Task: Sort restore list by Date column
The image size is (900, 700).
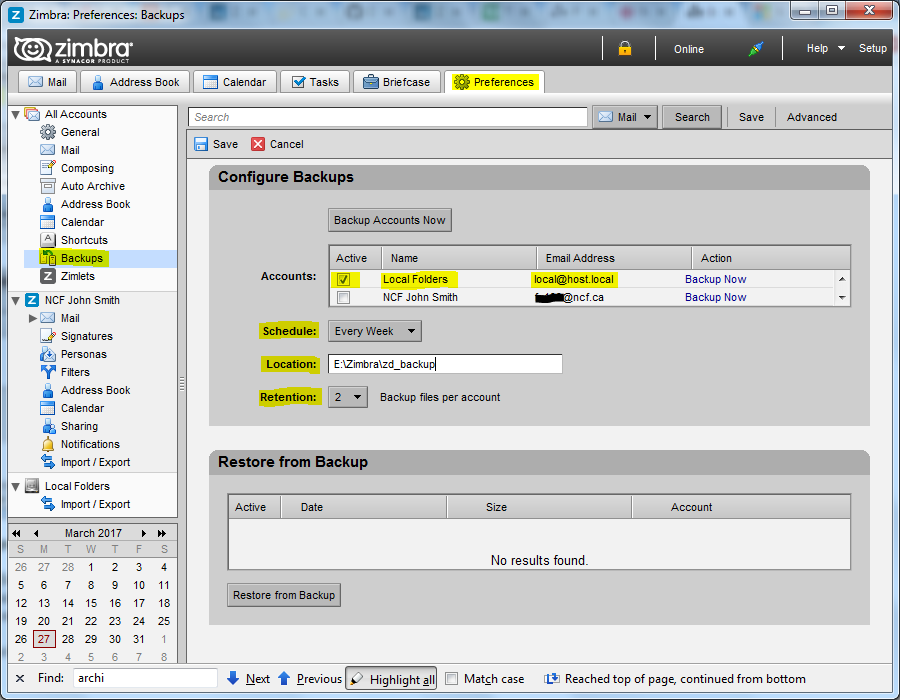Action: [364, 507]
